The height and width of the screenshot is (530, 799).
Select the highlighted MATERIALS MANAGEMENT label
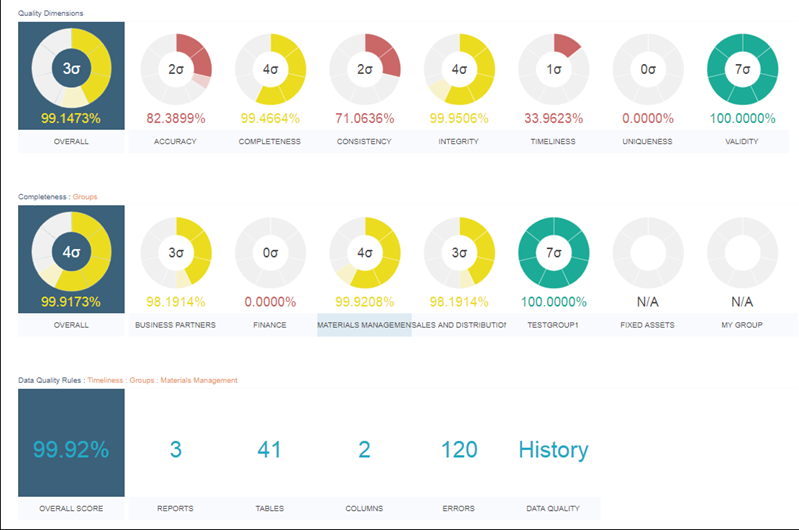(x=364, y=325)
